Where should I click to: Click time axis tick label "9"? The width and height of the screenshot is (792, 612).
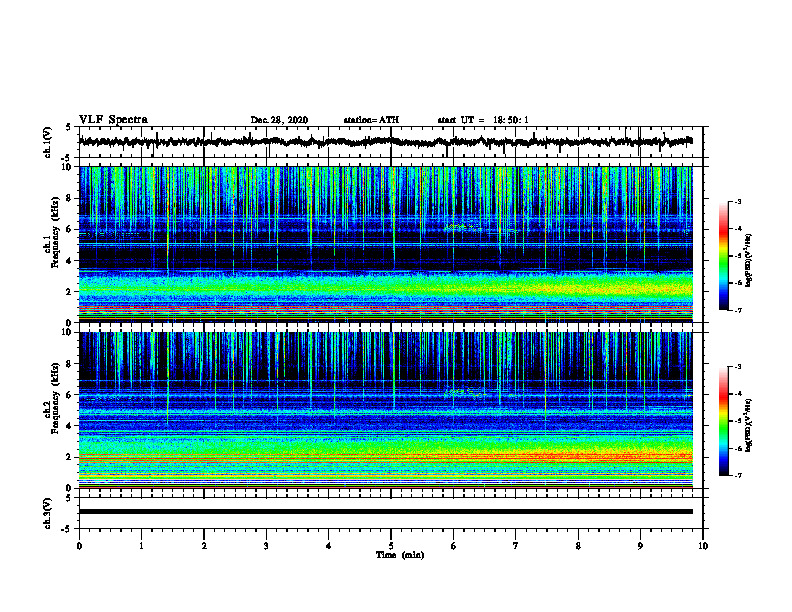point(640,546)
